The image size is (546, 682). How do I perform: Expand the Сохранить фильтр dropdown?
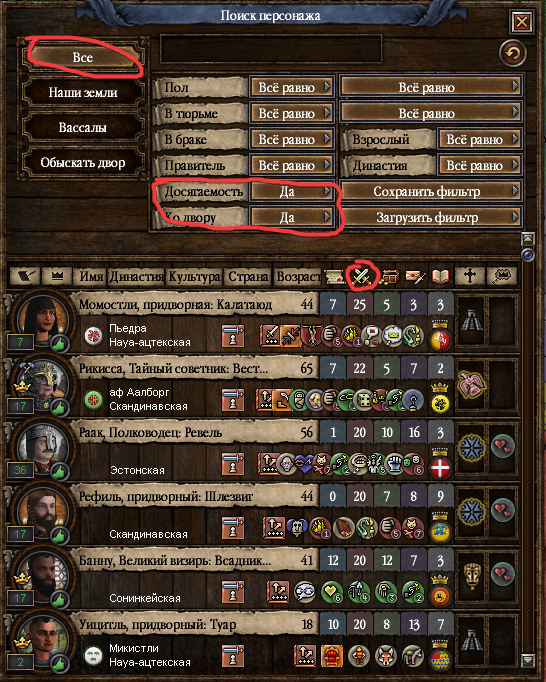point(431,191)
